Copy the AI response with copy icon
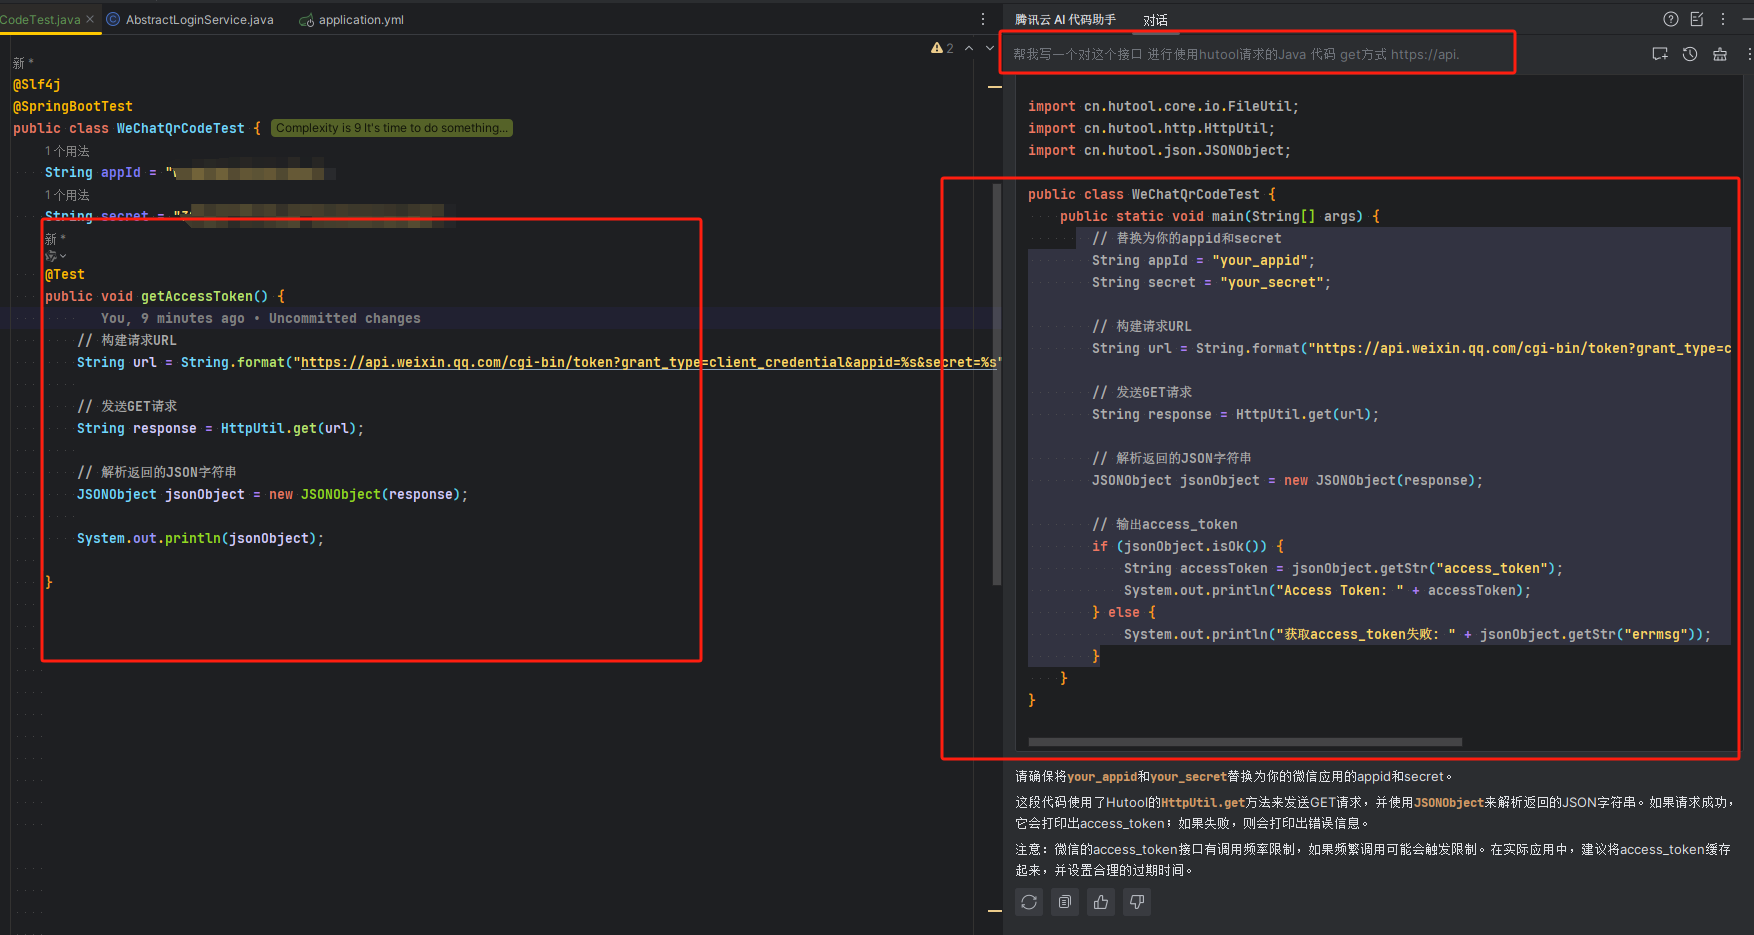The image size is (1754, 935). tap(1065, 902)
